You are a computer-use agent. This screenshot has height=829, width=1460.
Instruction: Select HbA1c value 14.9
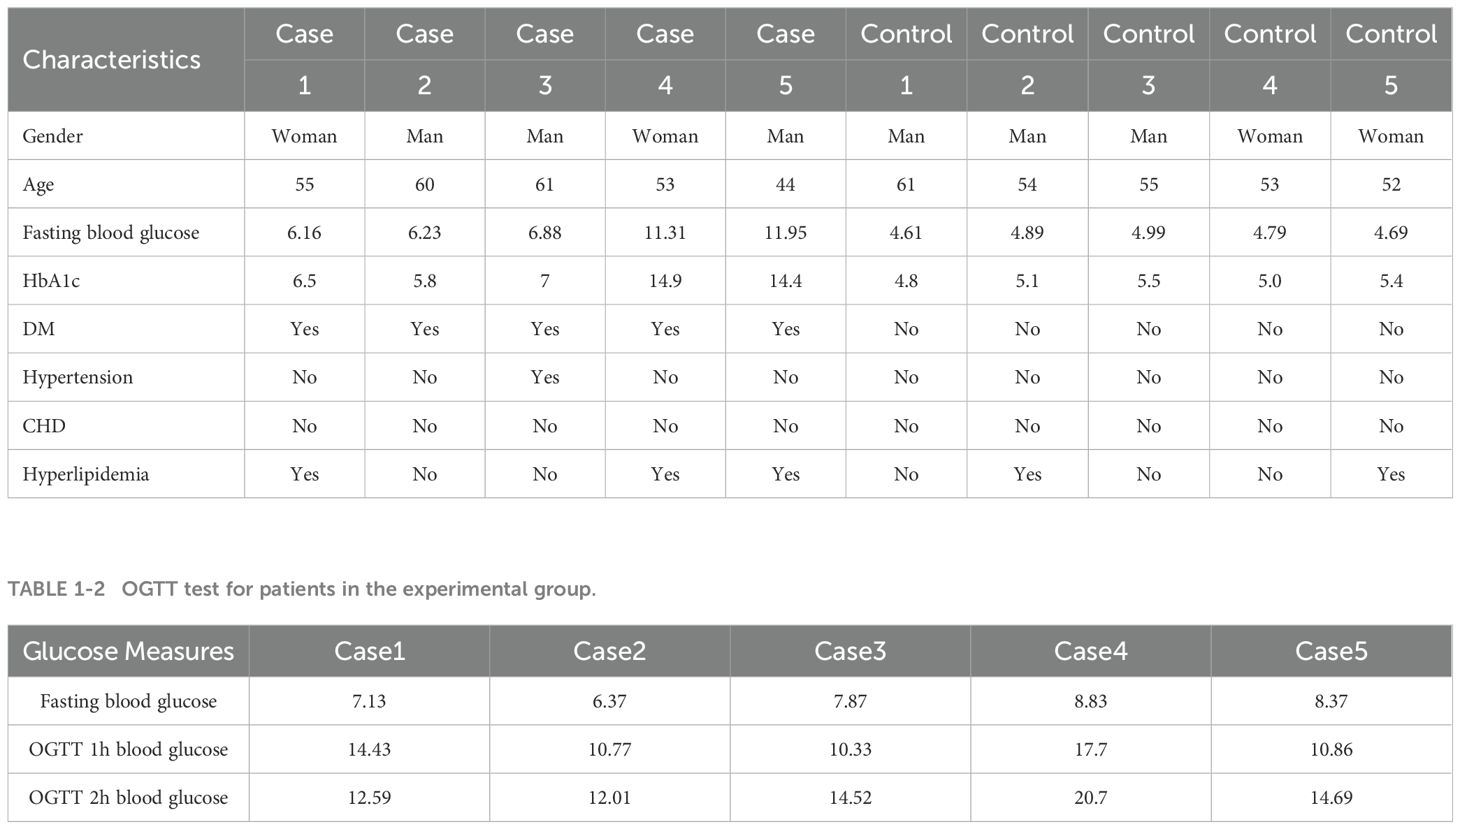click(665, 281)
